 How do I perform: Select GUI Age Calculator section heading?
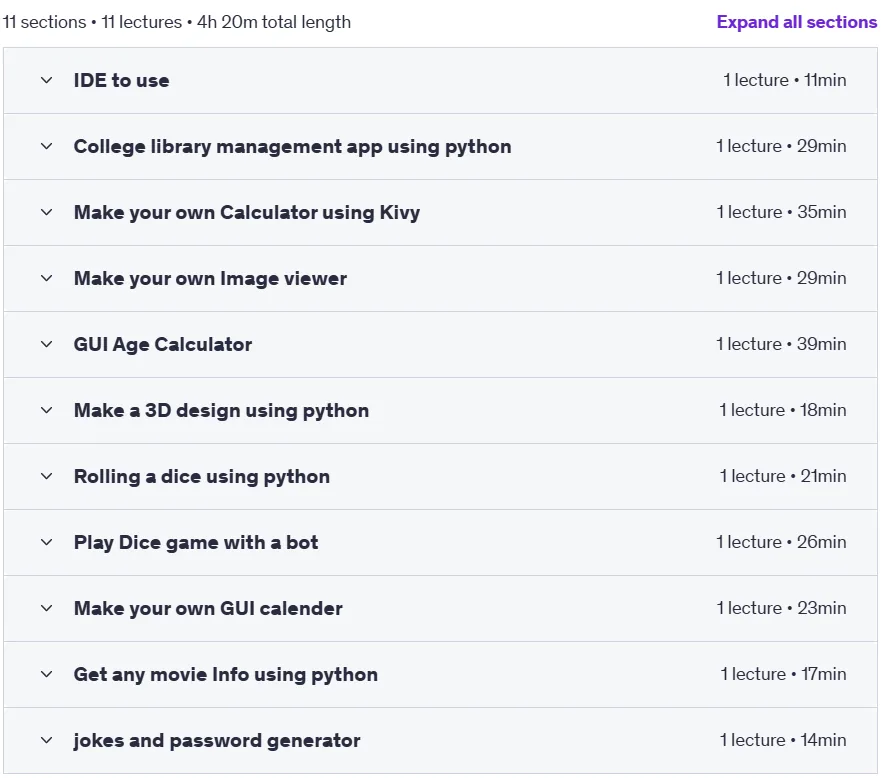pyautogui.click(x=163, y=344)
